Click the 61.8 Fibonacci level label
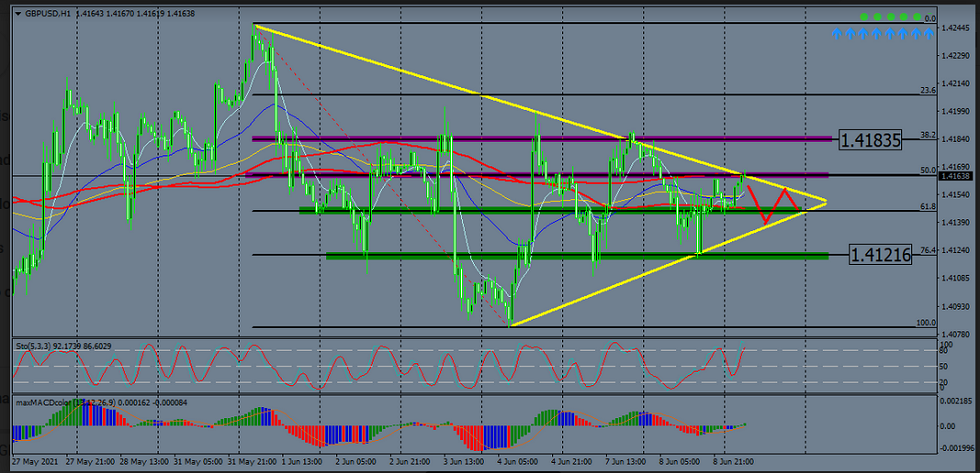This screenshot has height=473, width=980. coord(927,206)
